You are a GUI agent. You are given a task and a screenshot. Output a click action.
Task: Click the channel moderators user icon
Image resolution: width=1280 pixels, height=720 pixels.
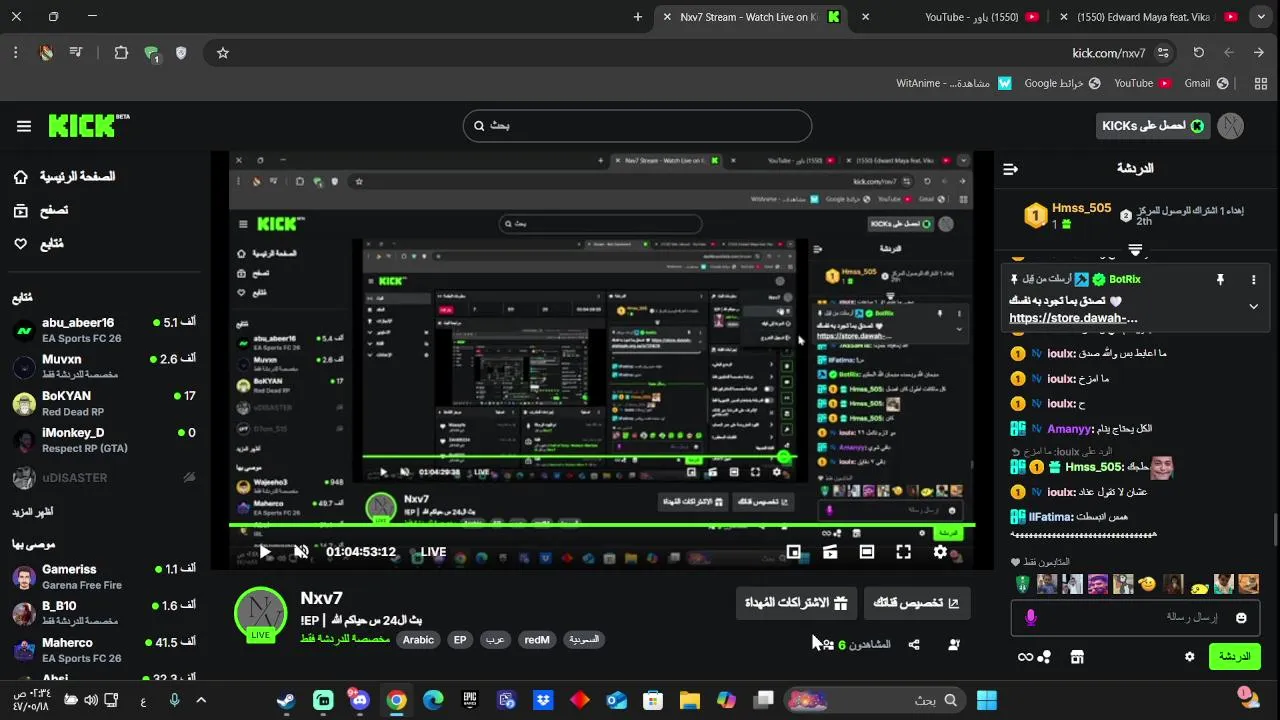[x=954, y=645]
